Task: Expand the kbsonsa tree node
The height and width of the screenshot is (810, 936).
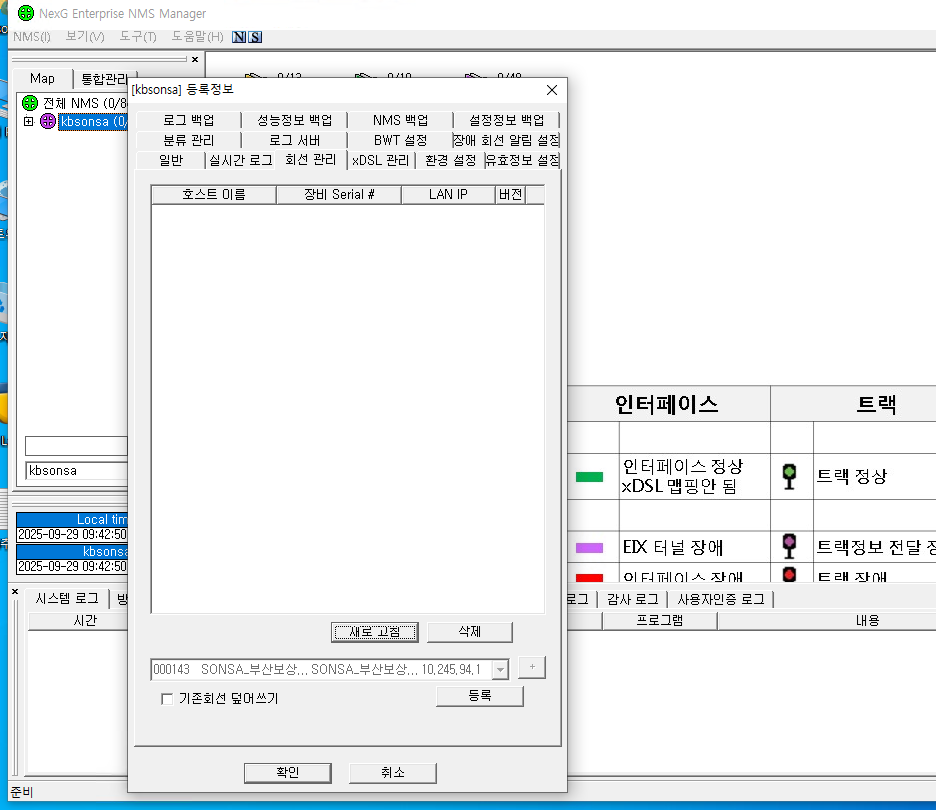Action: pos(28,122)
